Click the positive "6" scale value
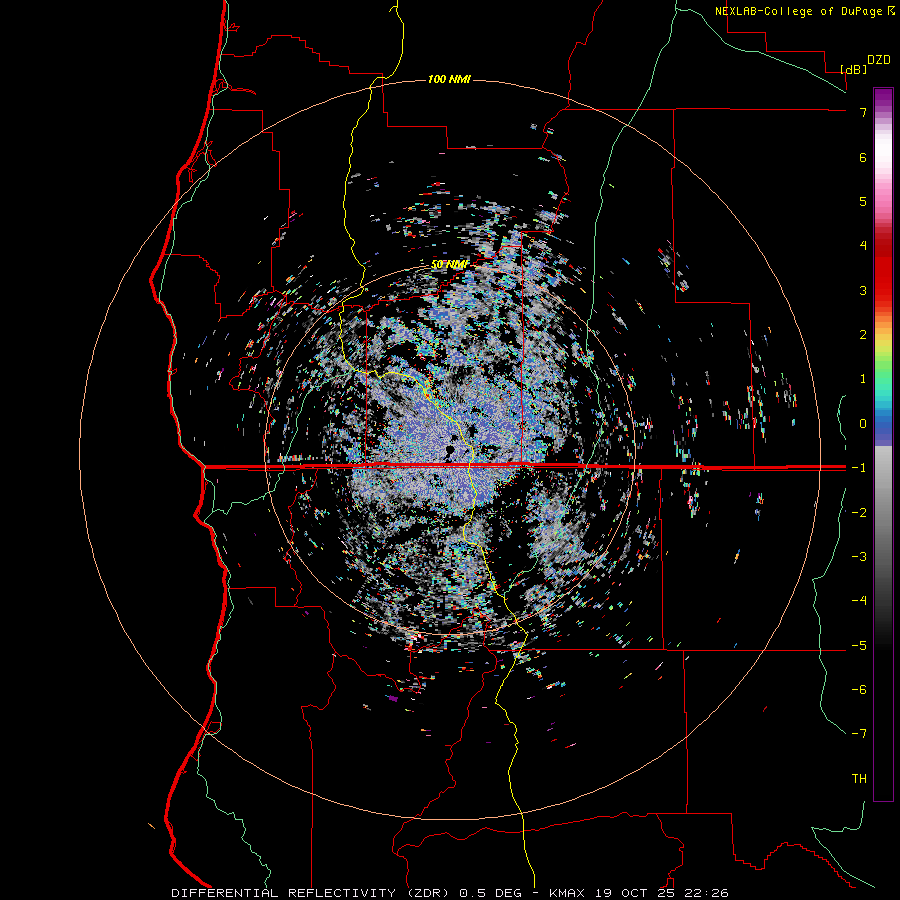 [863, 157]
